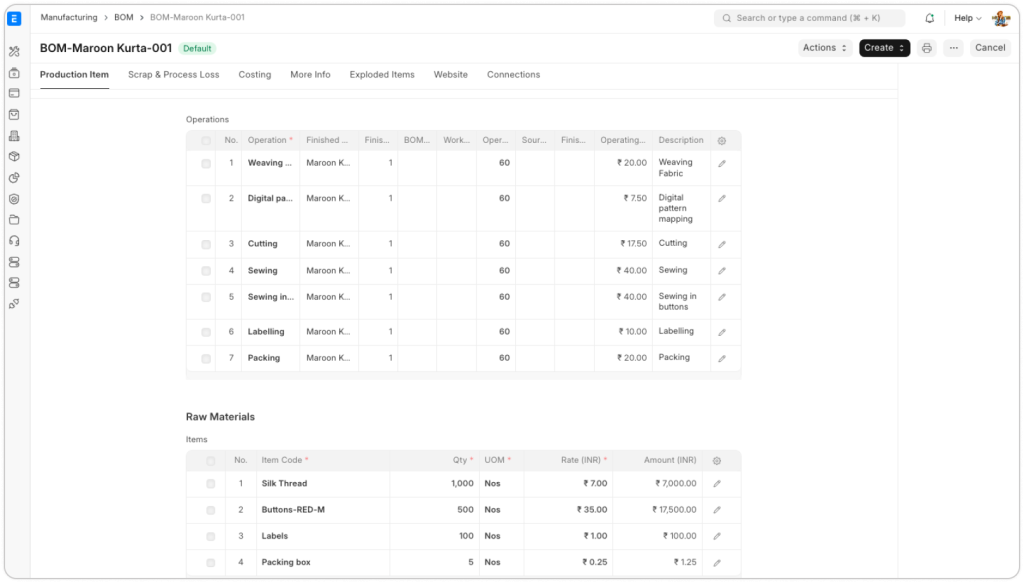Click pencil icon for the Packing operation row

tap(722, 358)
